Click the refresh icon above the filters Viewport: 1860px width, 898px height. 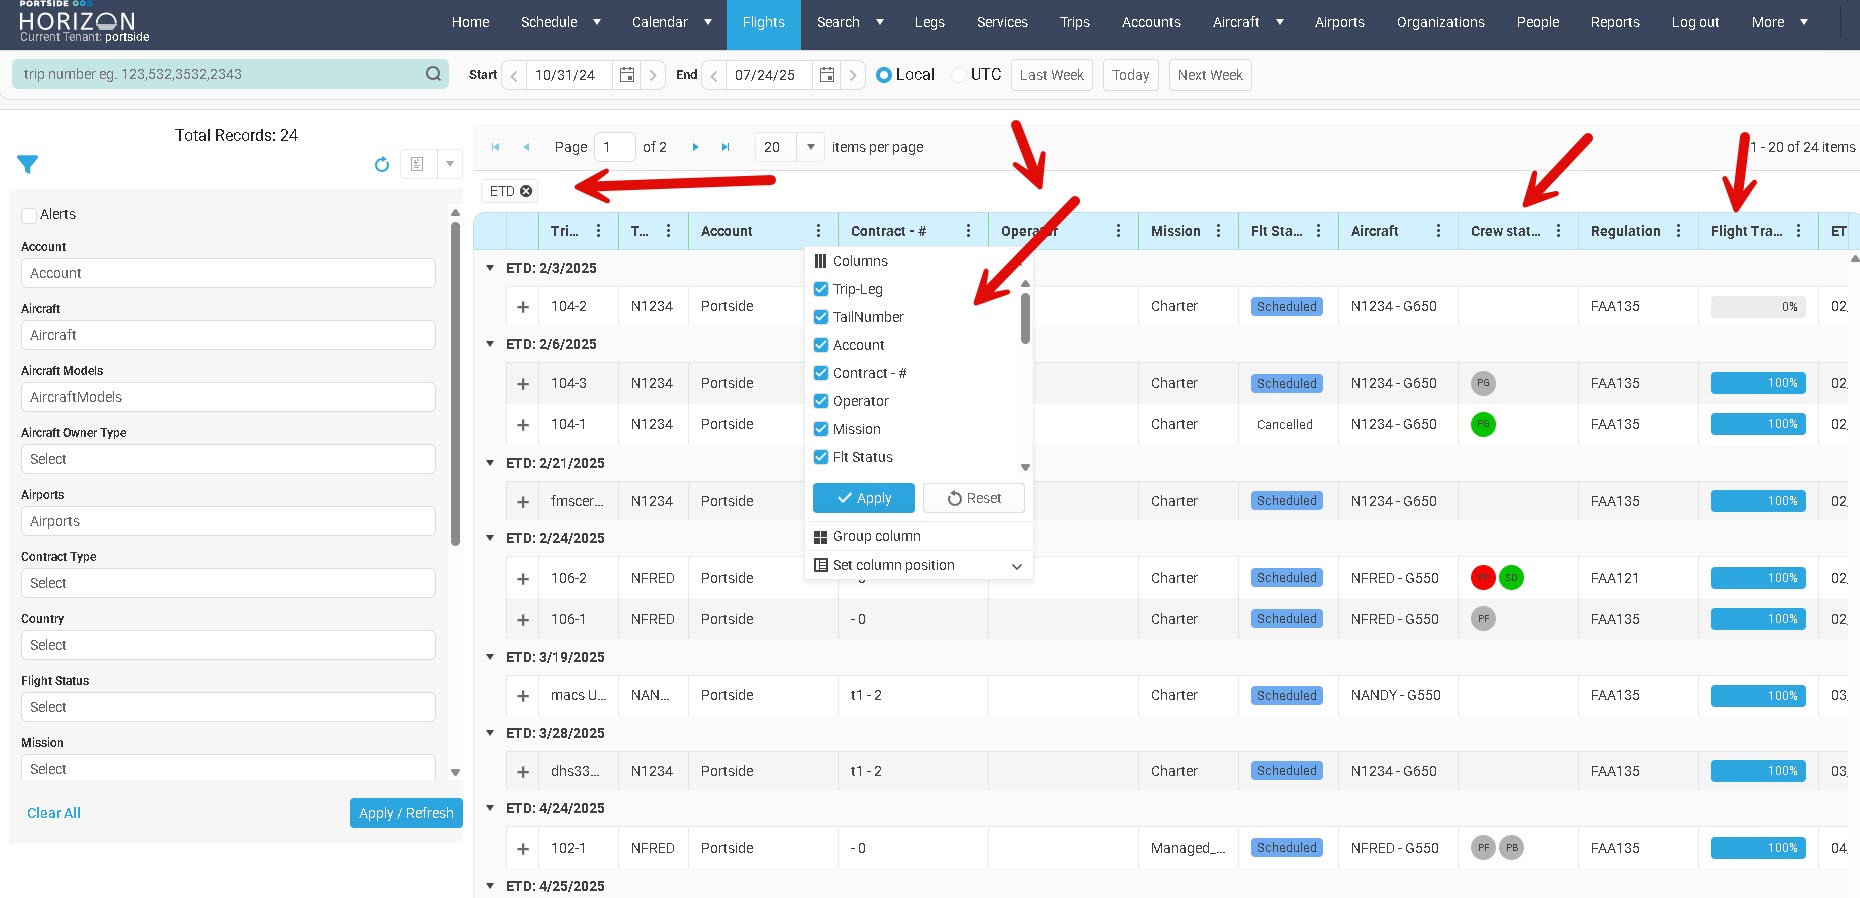[x=381, y=164]
